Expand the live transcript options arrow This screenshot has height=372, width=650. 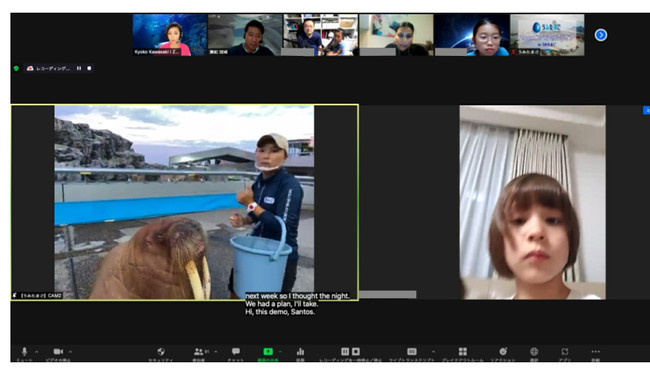pyautogui.click(x=433, y=352)
